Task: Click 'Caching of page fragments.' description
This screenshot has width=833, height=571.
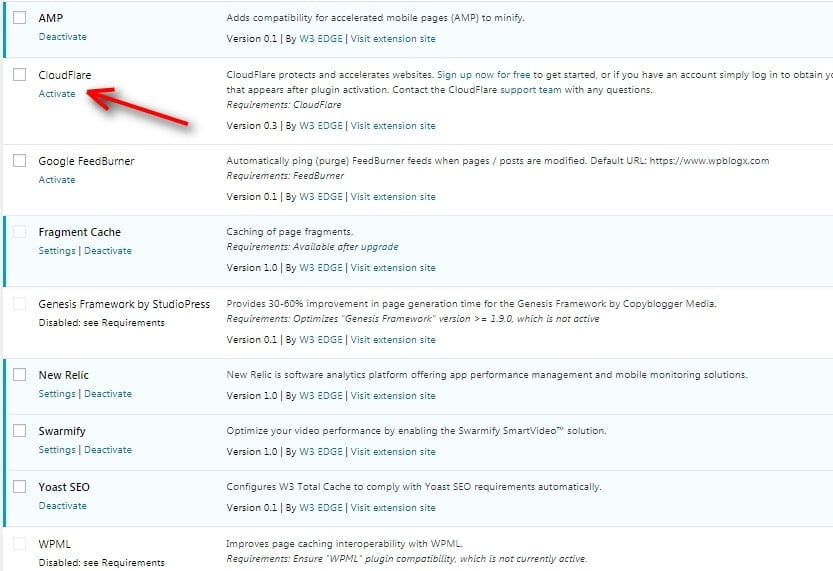Action: tap(290, 232)
